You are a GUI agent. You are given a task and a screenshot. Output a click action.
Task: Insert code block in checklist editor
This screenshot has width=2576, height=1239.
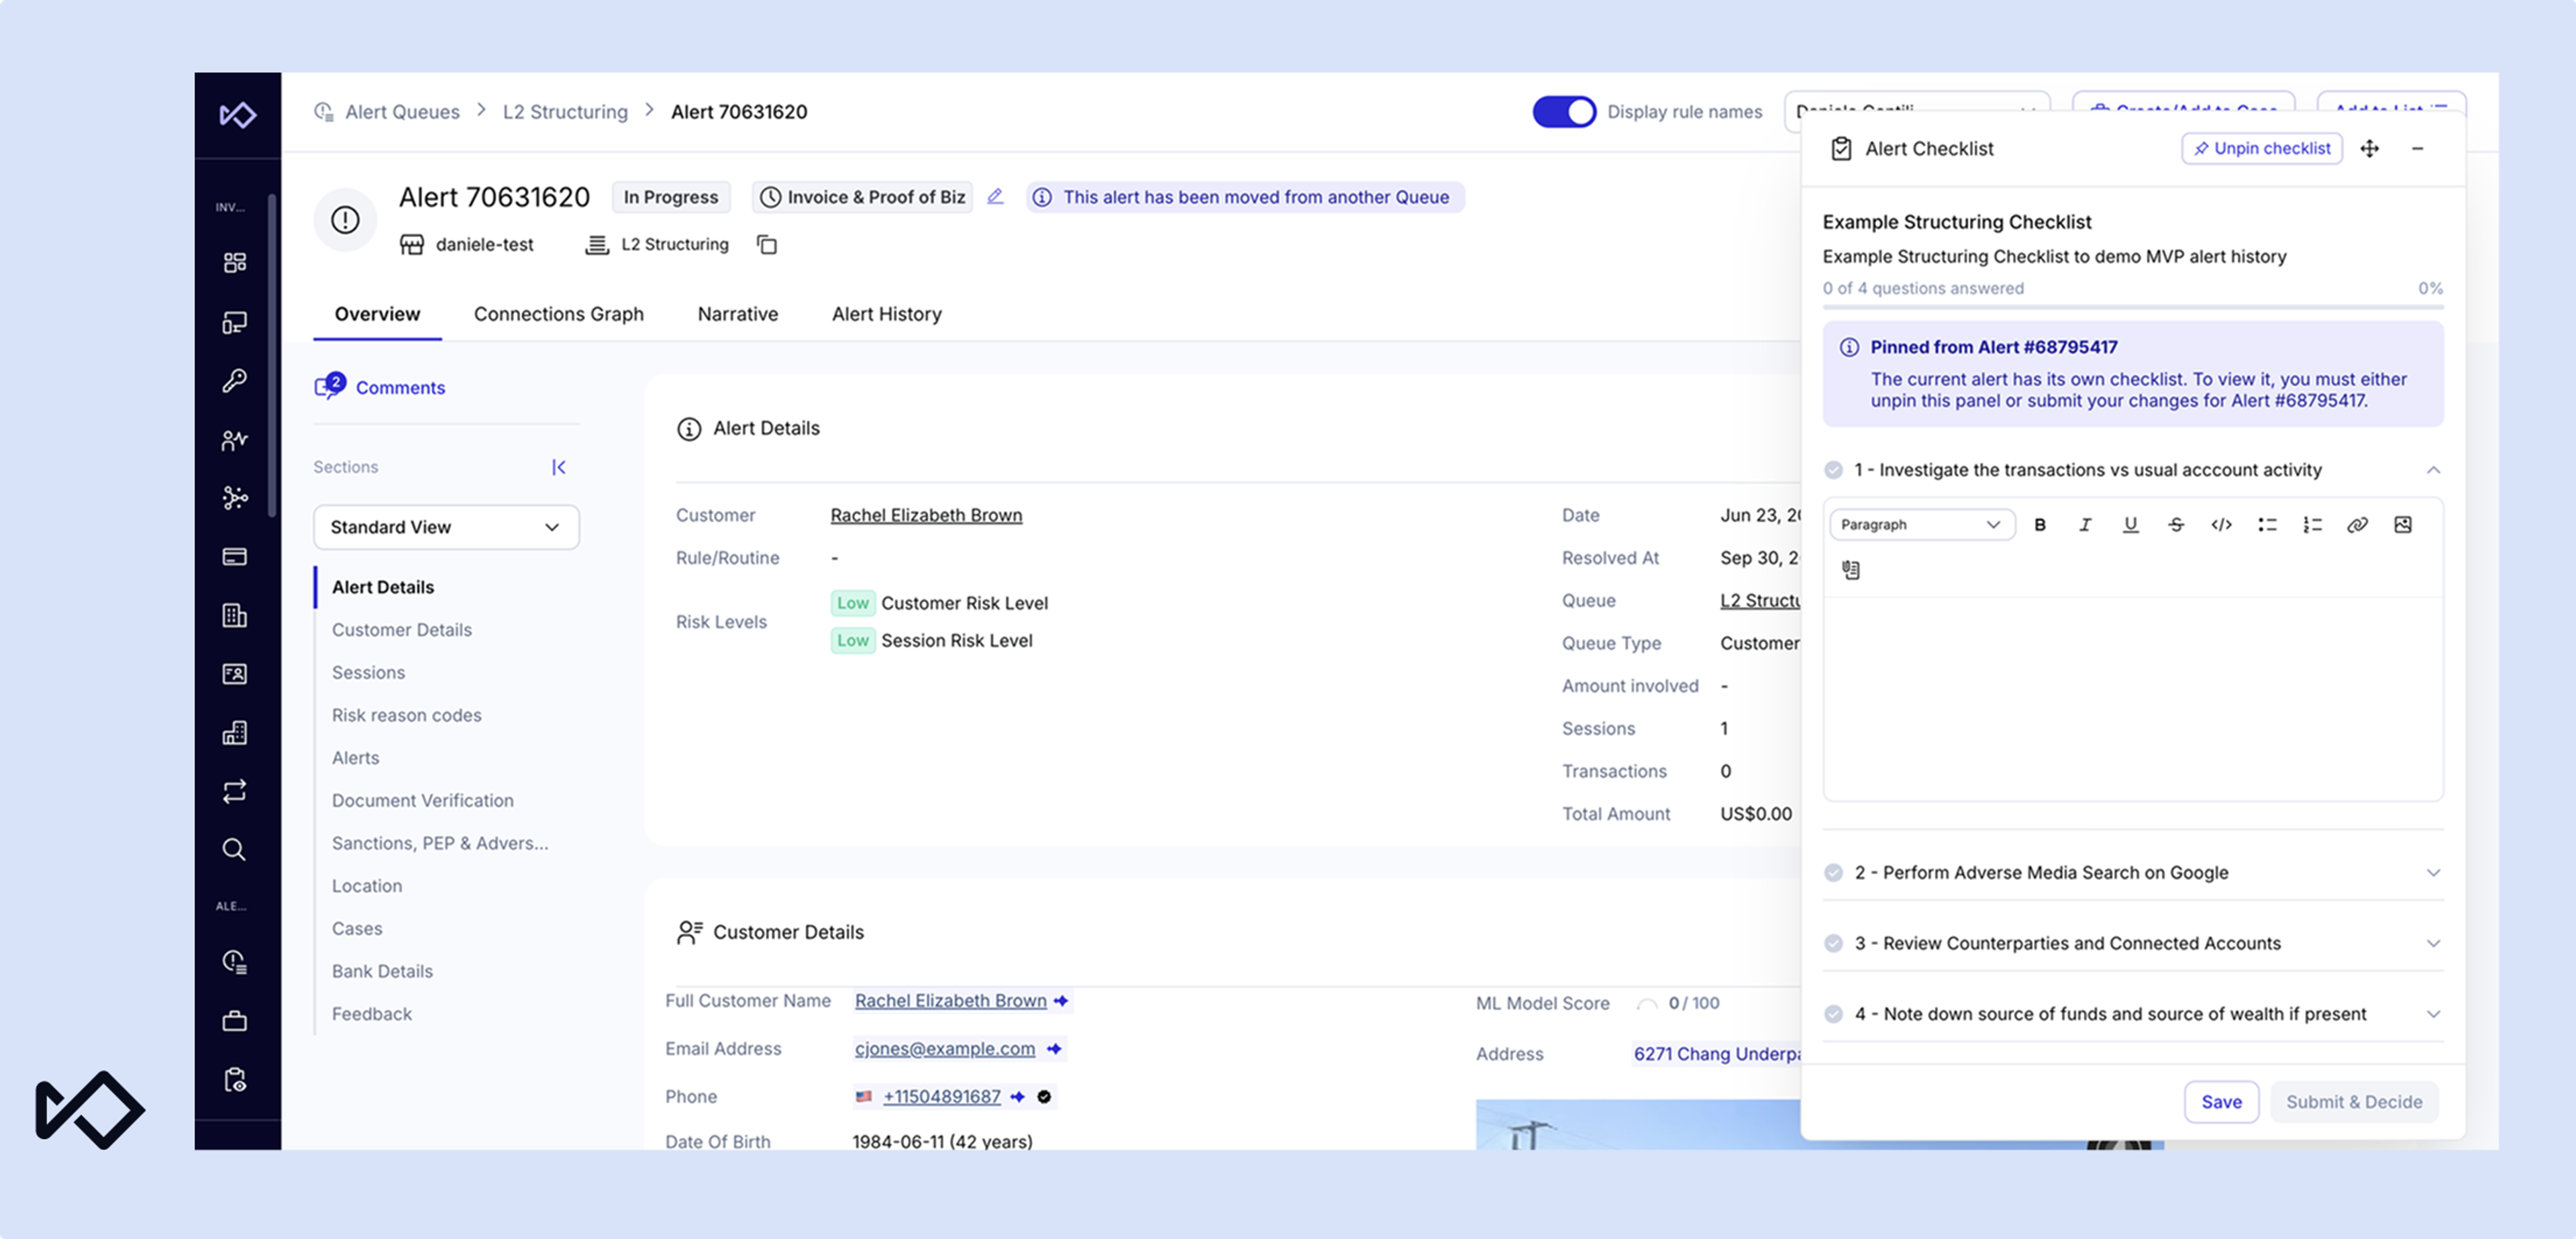click(x=2221, y=524)
